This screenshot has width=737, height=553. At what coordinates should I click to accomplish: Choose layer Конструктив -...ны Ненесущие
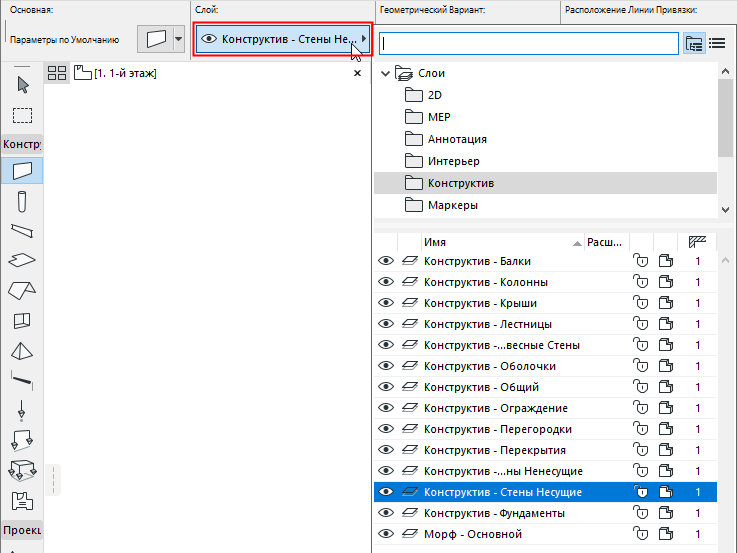pos(545,471)
